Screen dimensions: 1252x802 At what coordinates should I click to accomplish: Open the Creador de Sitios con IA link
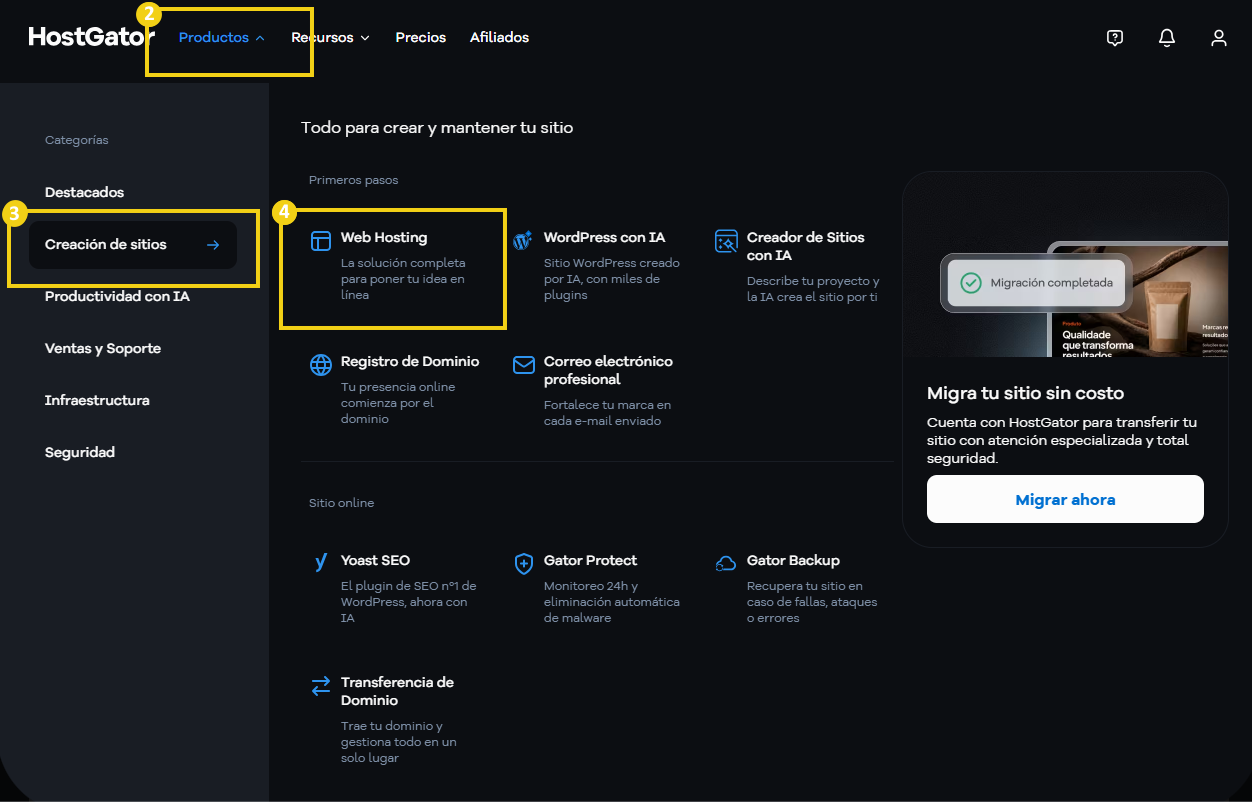point(806,246)
